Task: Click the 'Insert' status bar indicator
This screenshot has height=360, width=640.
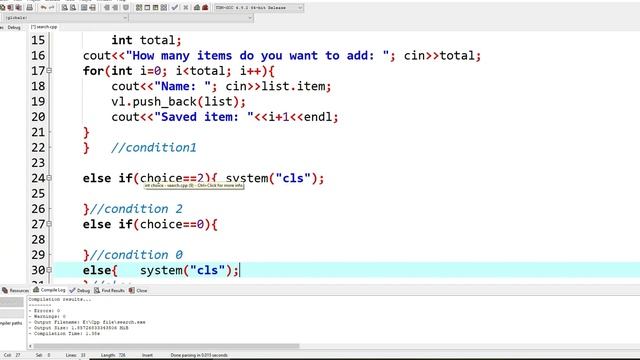Action: click(147, 355)
